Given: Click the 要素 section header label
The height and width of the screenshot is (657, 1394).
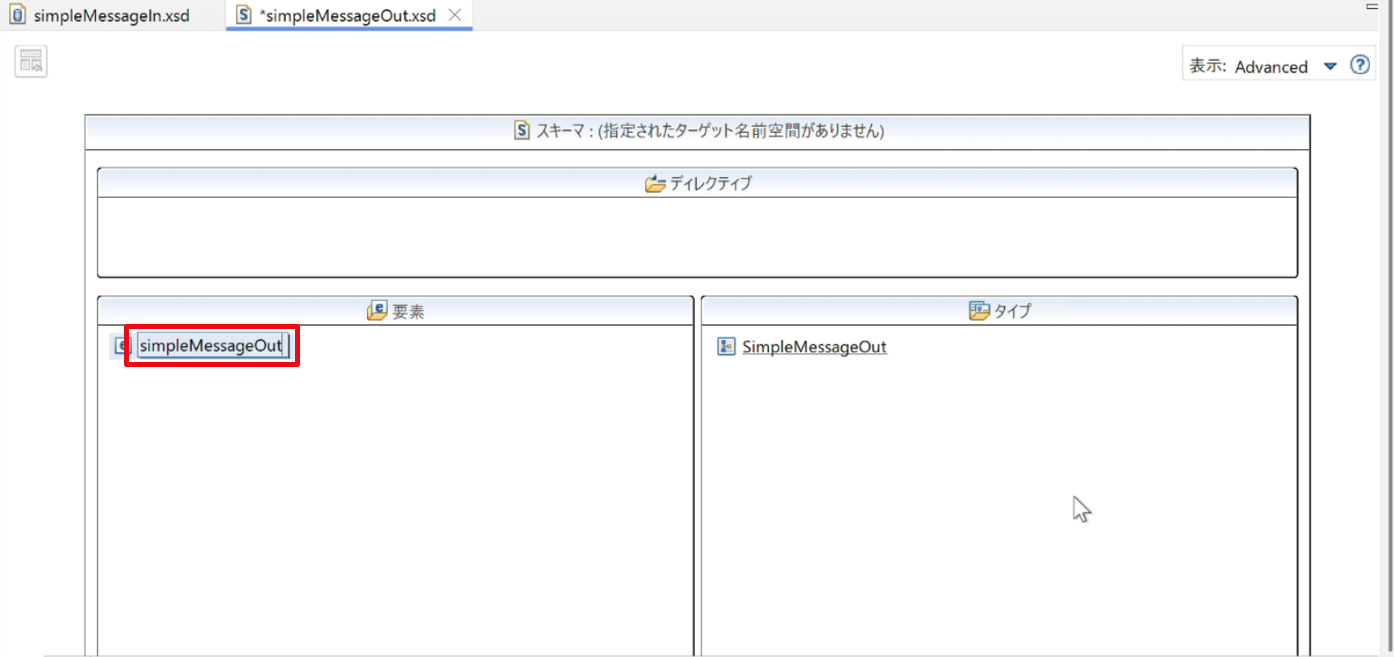Looking at the screenshot, I should (408, 311).
